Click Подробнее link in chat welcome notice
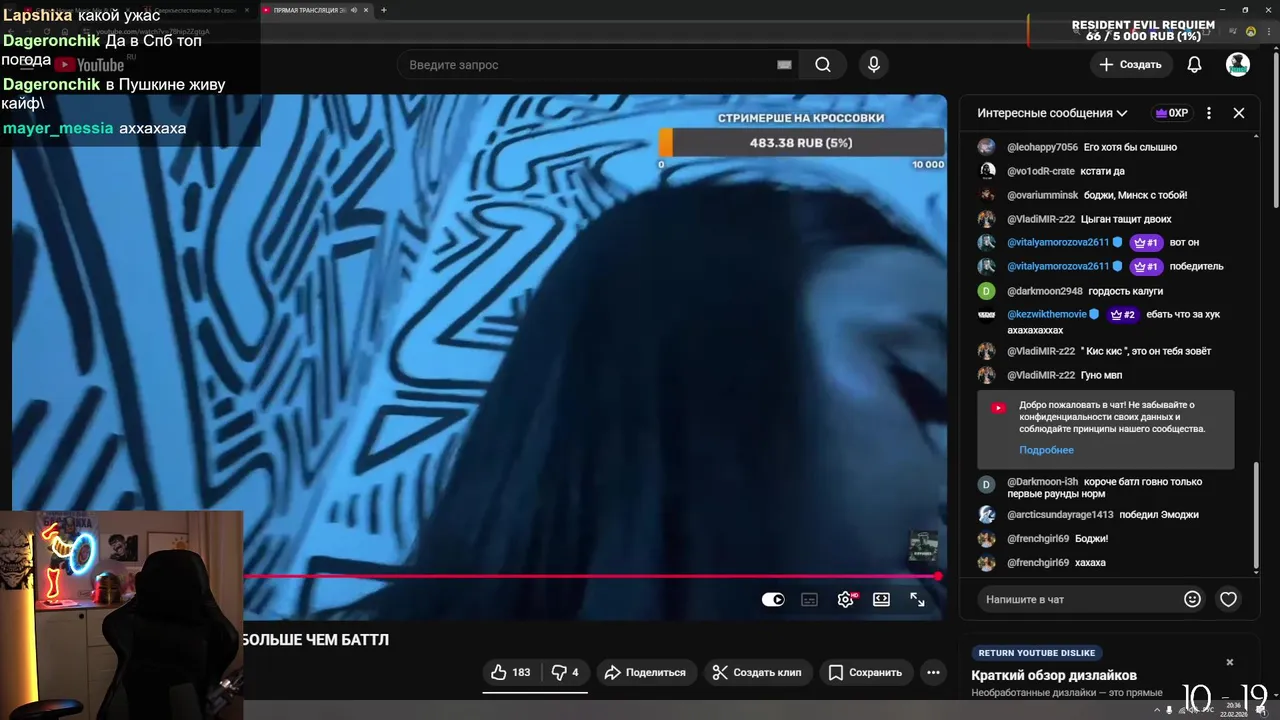The height and width of the screenshot is (720, 1280). coord(1046,450)
